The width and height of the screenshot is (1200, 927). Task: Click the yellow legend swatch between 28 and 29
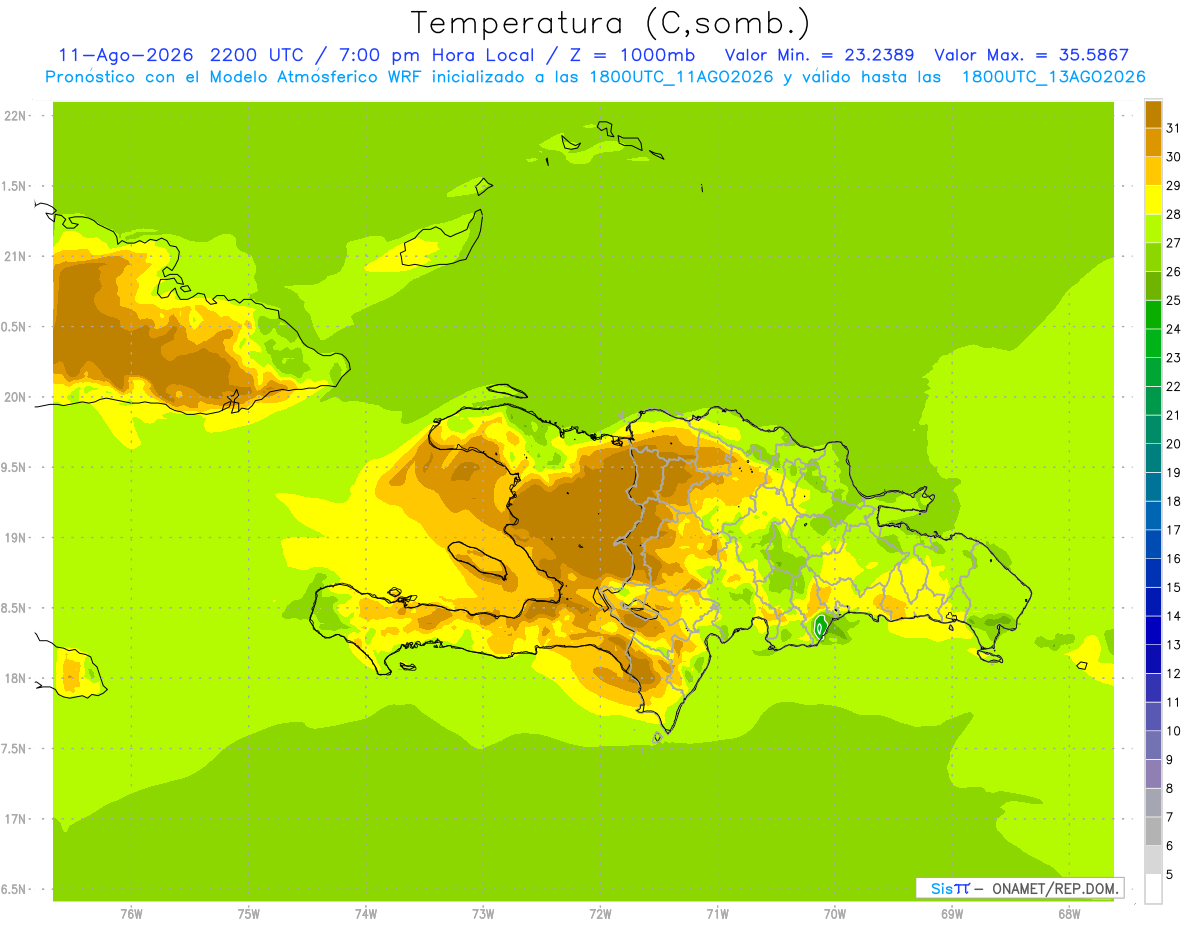click(1153, 200)
